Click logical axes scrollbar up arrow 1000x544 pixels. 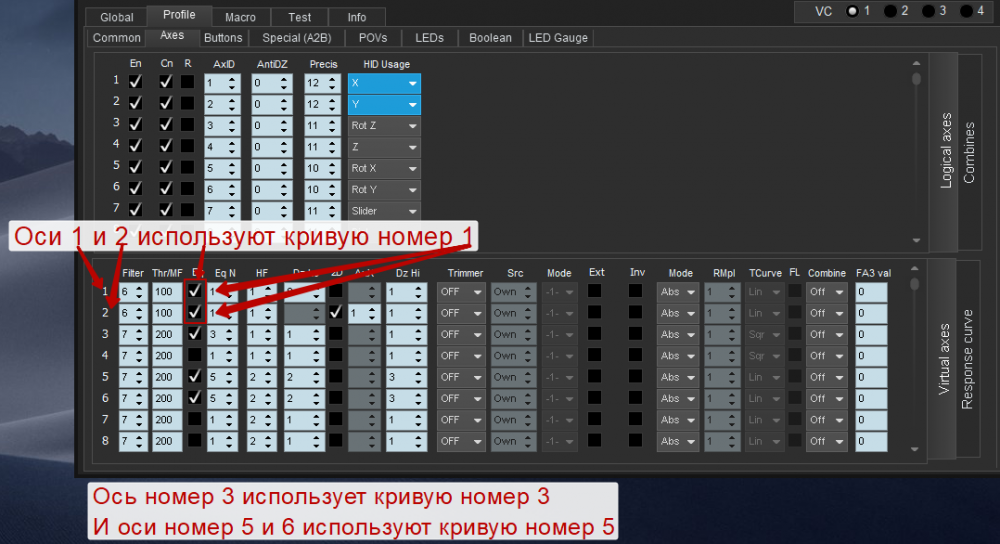(x=916, y=63)
